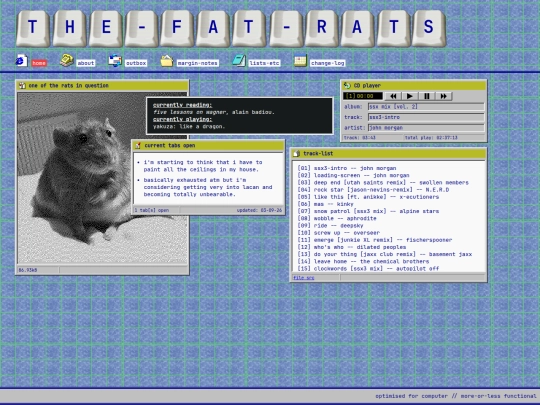Select track 04 rock star jason-nevins-remix
This screenshot has width=540, height=405.
pyautogui.click(x=373, y=190)
